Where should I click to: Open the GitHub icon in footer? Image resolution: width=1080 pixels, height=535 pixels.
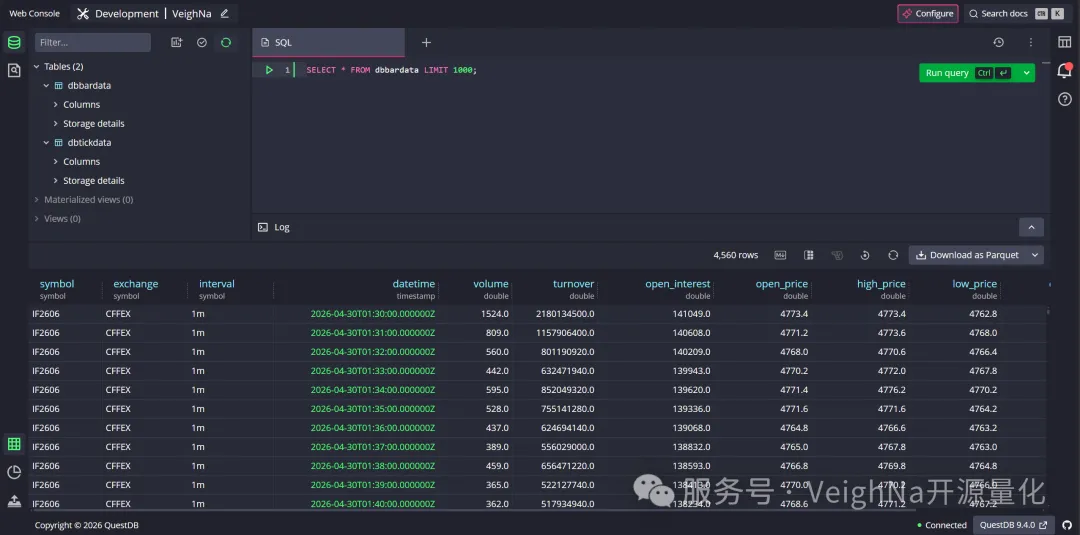pos(1067,525)
